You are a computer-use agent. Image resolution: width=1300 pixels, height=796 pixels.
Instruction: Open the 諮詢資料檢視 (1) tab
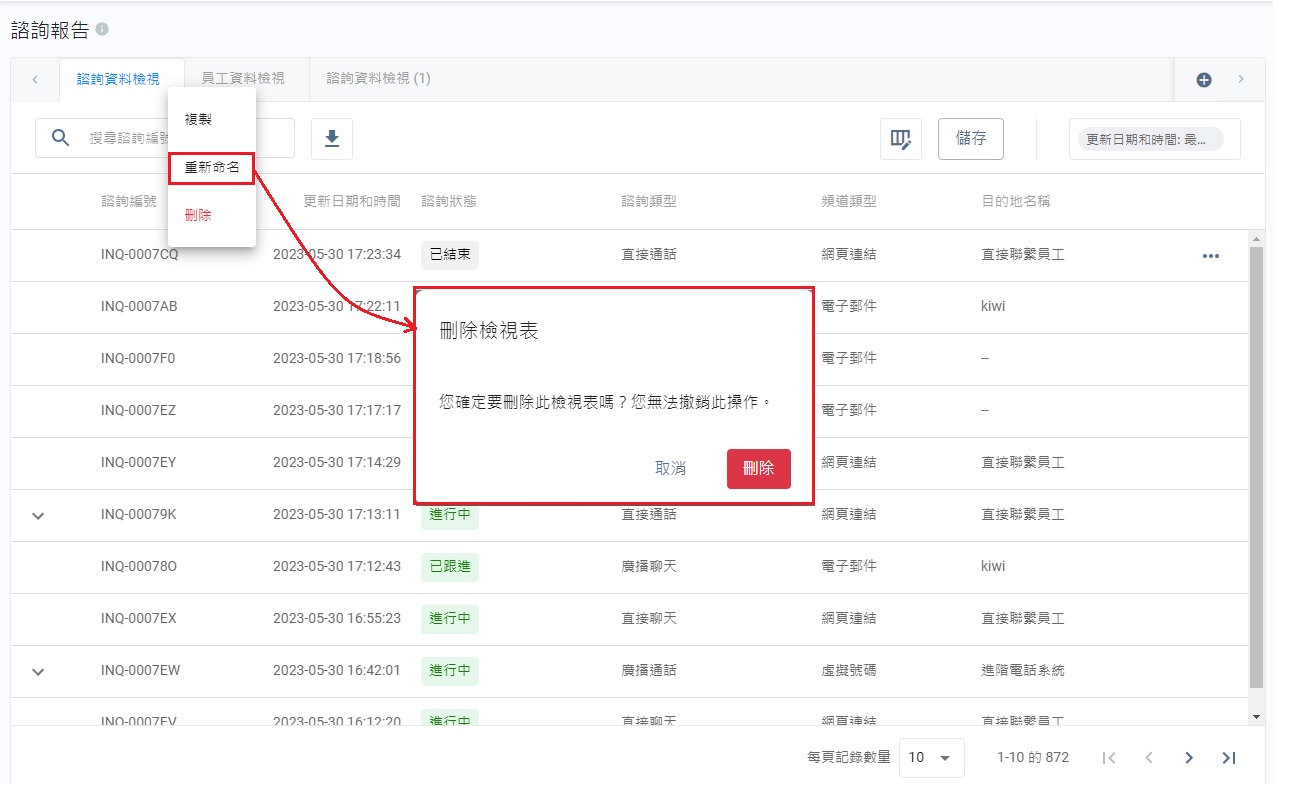point(378,78)
